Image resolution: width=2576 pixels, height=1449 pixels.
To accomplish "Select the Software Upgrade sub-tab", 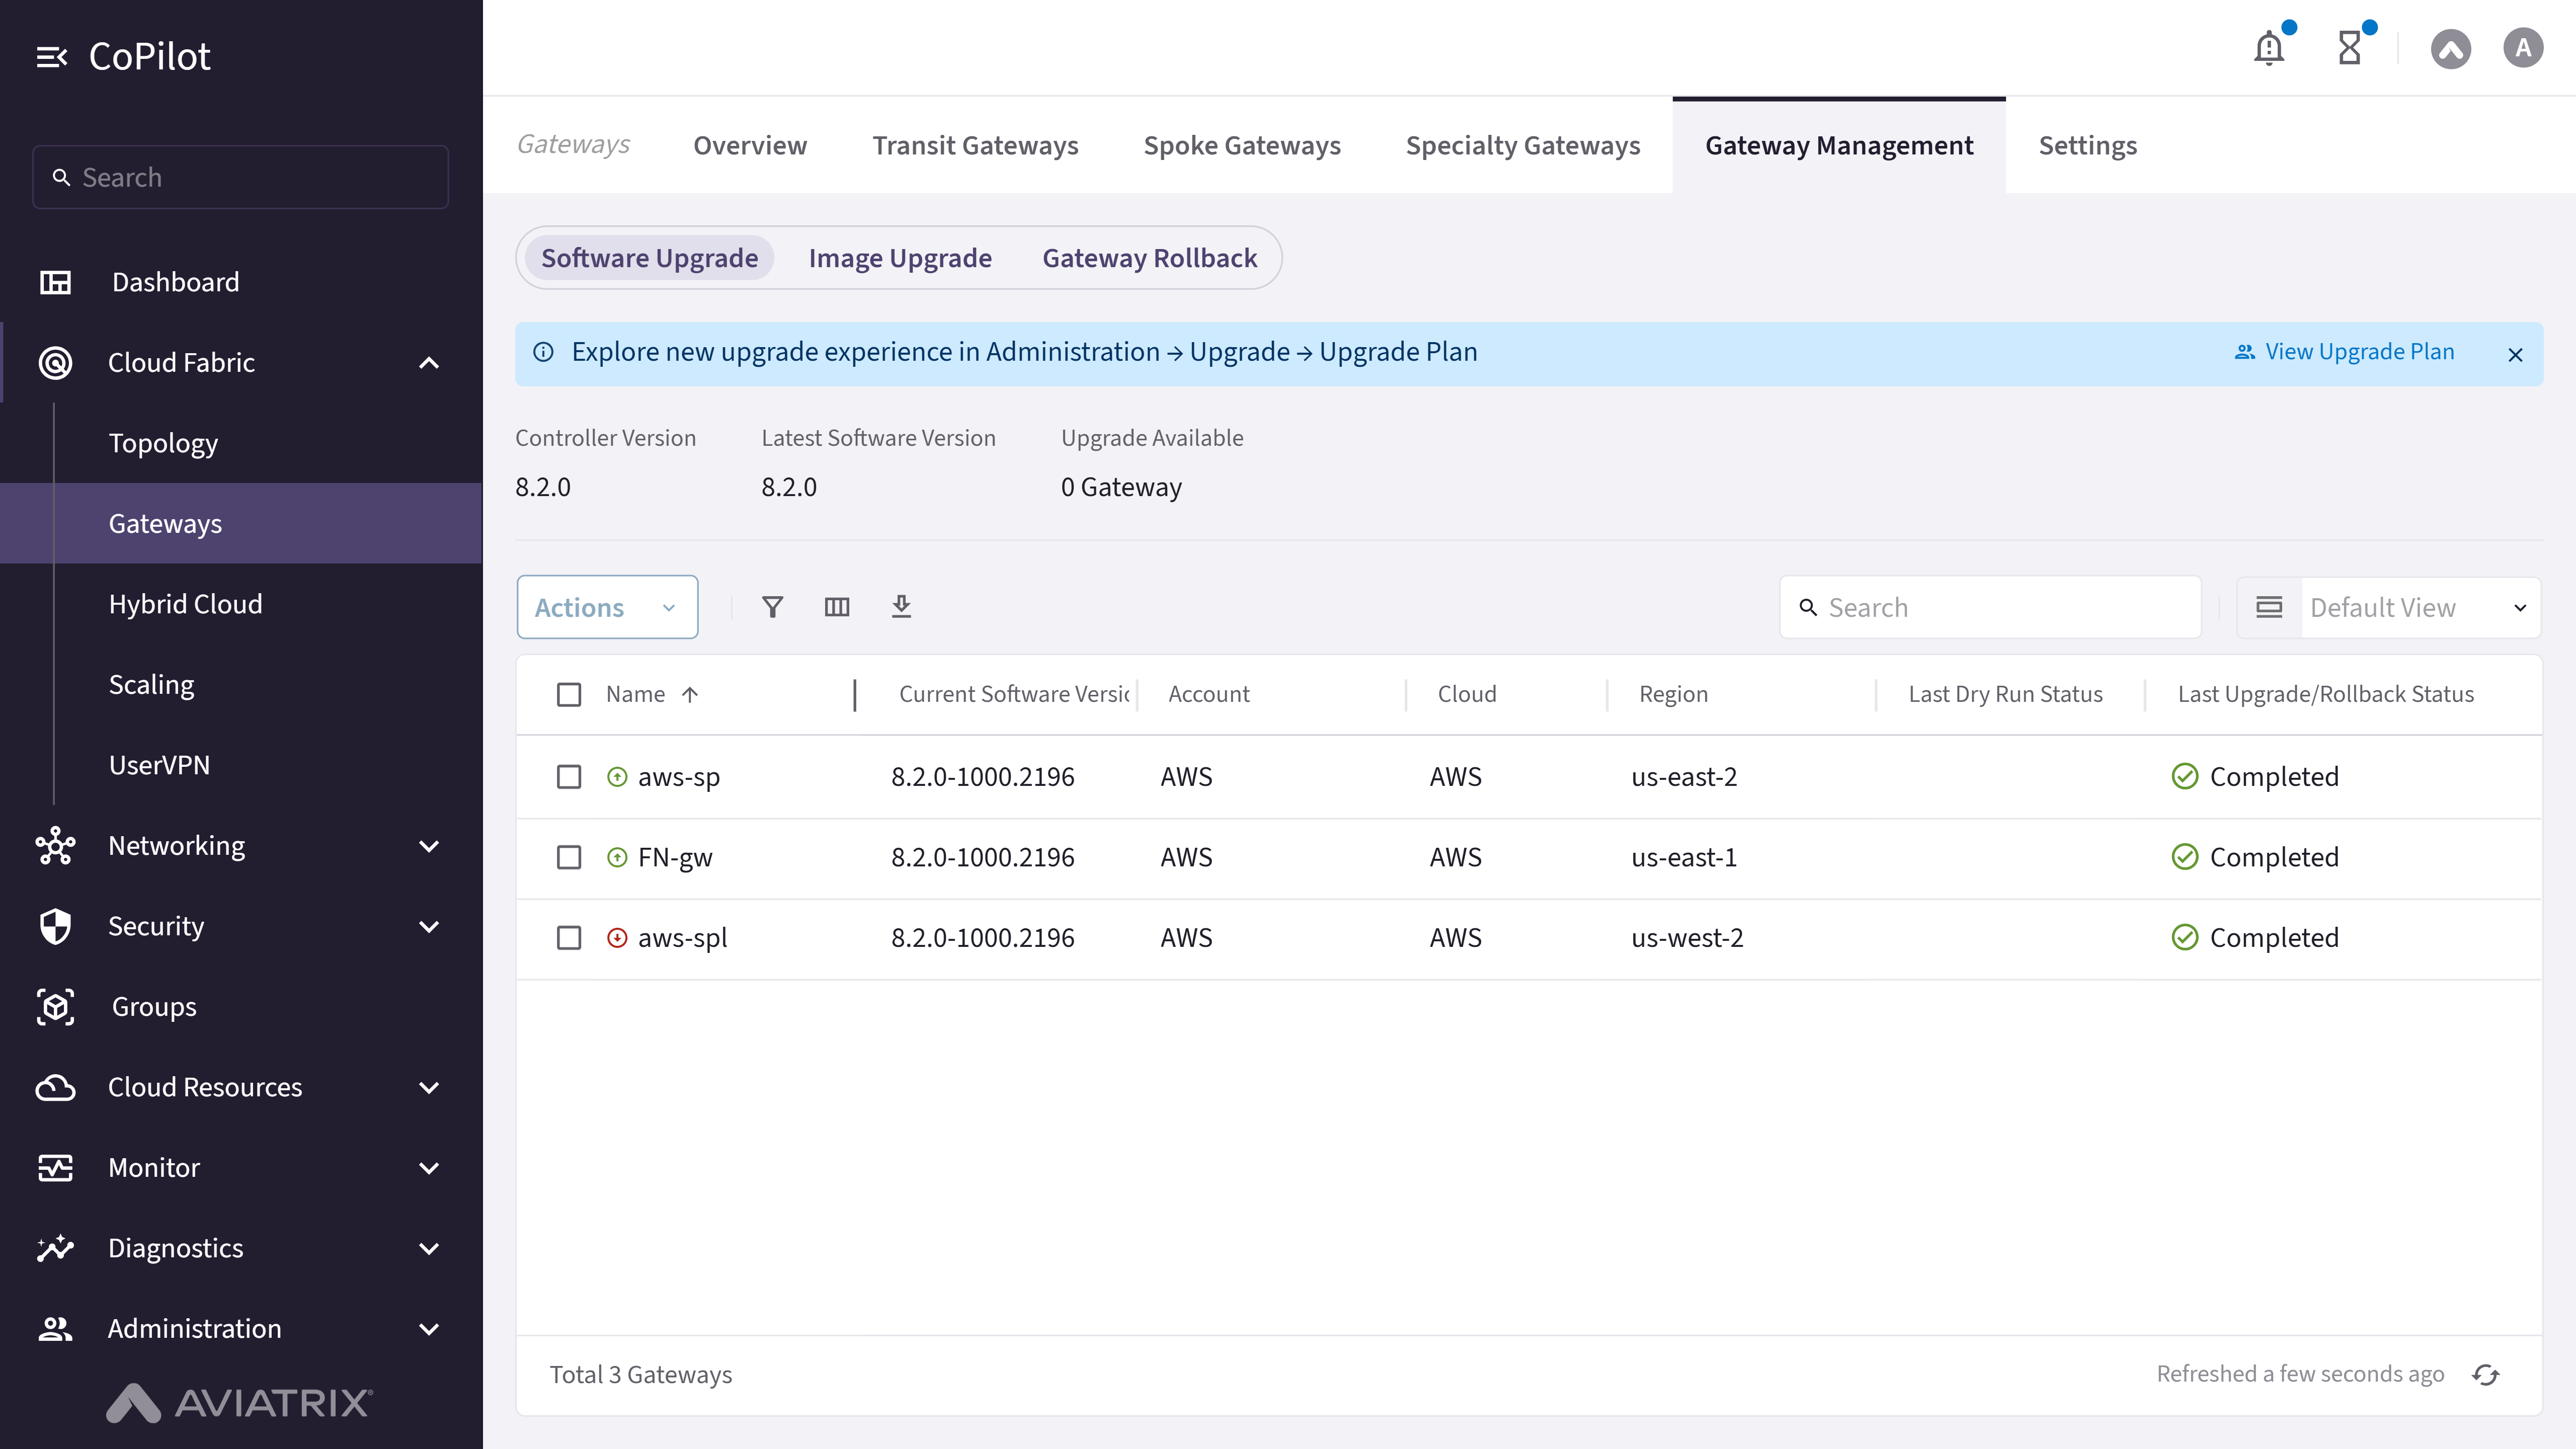I will click(649, 258).
